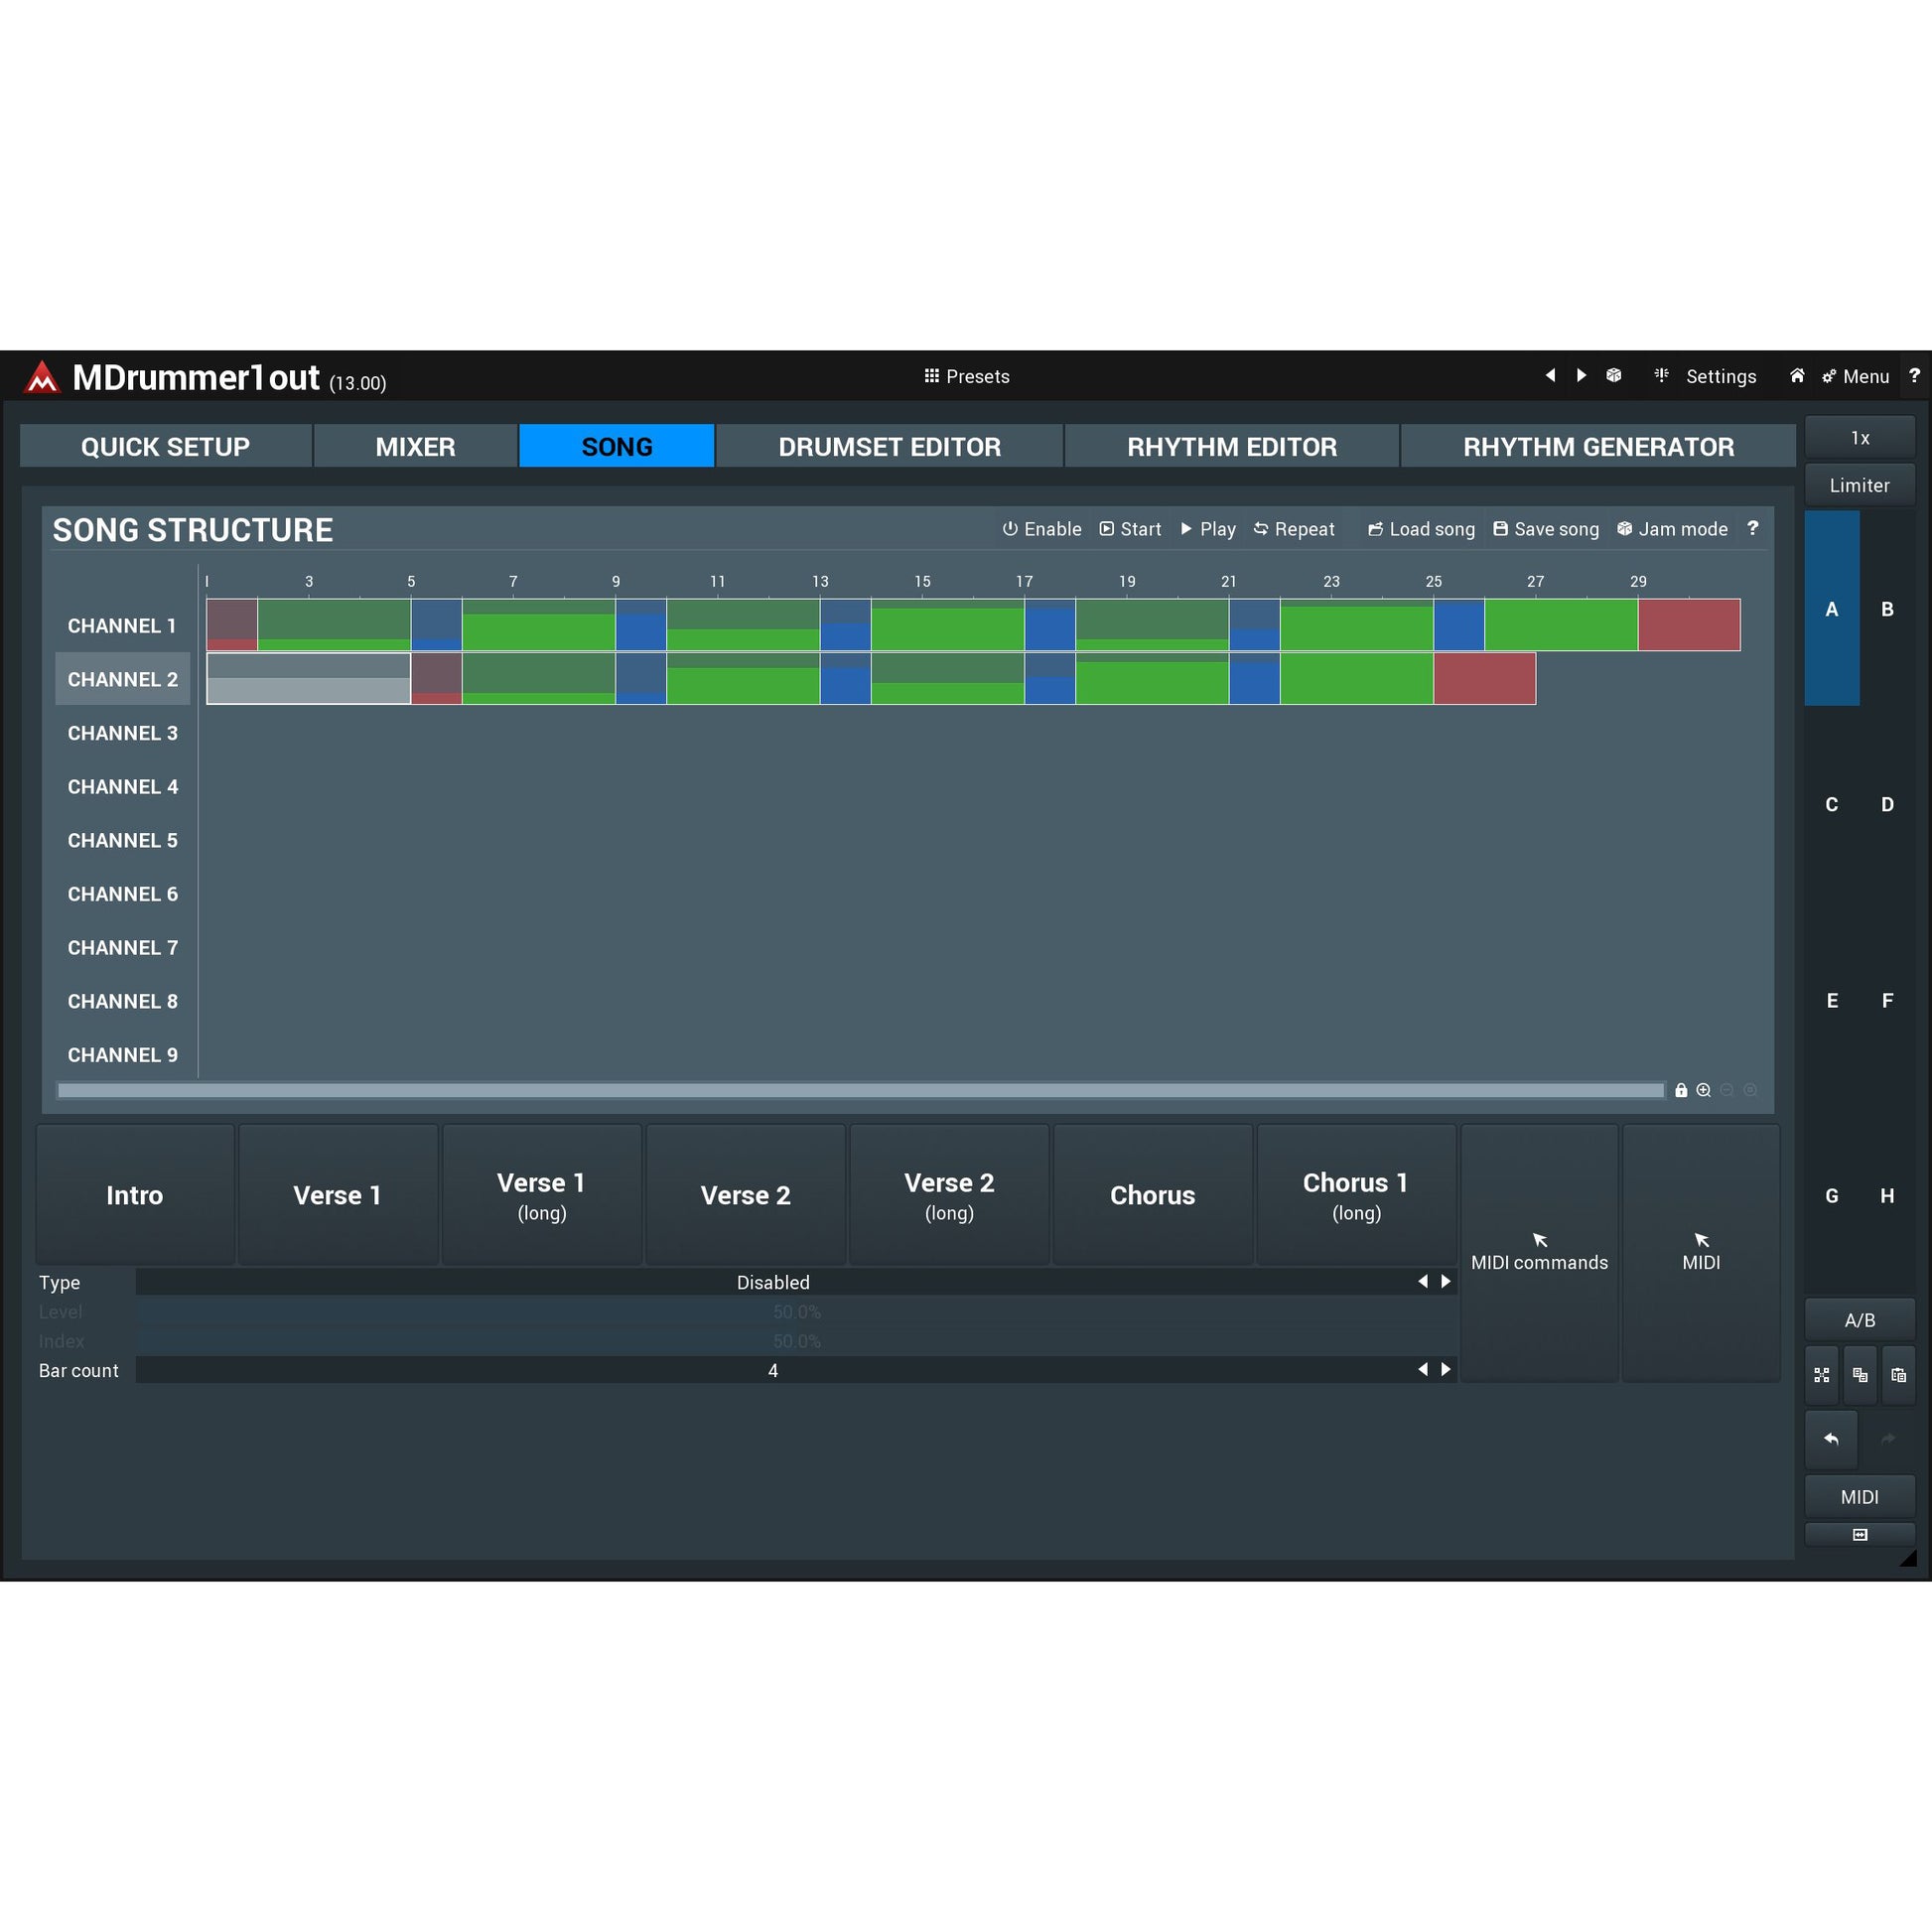Click the morphing grid icon below A/B
The image size is (1932, 1932).
pos(1822,1375)
